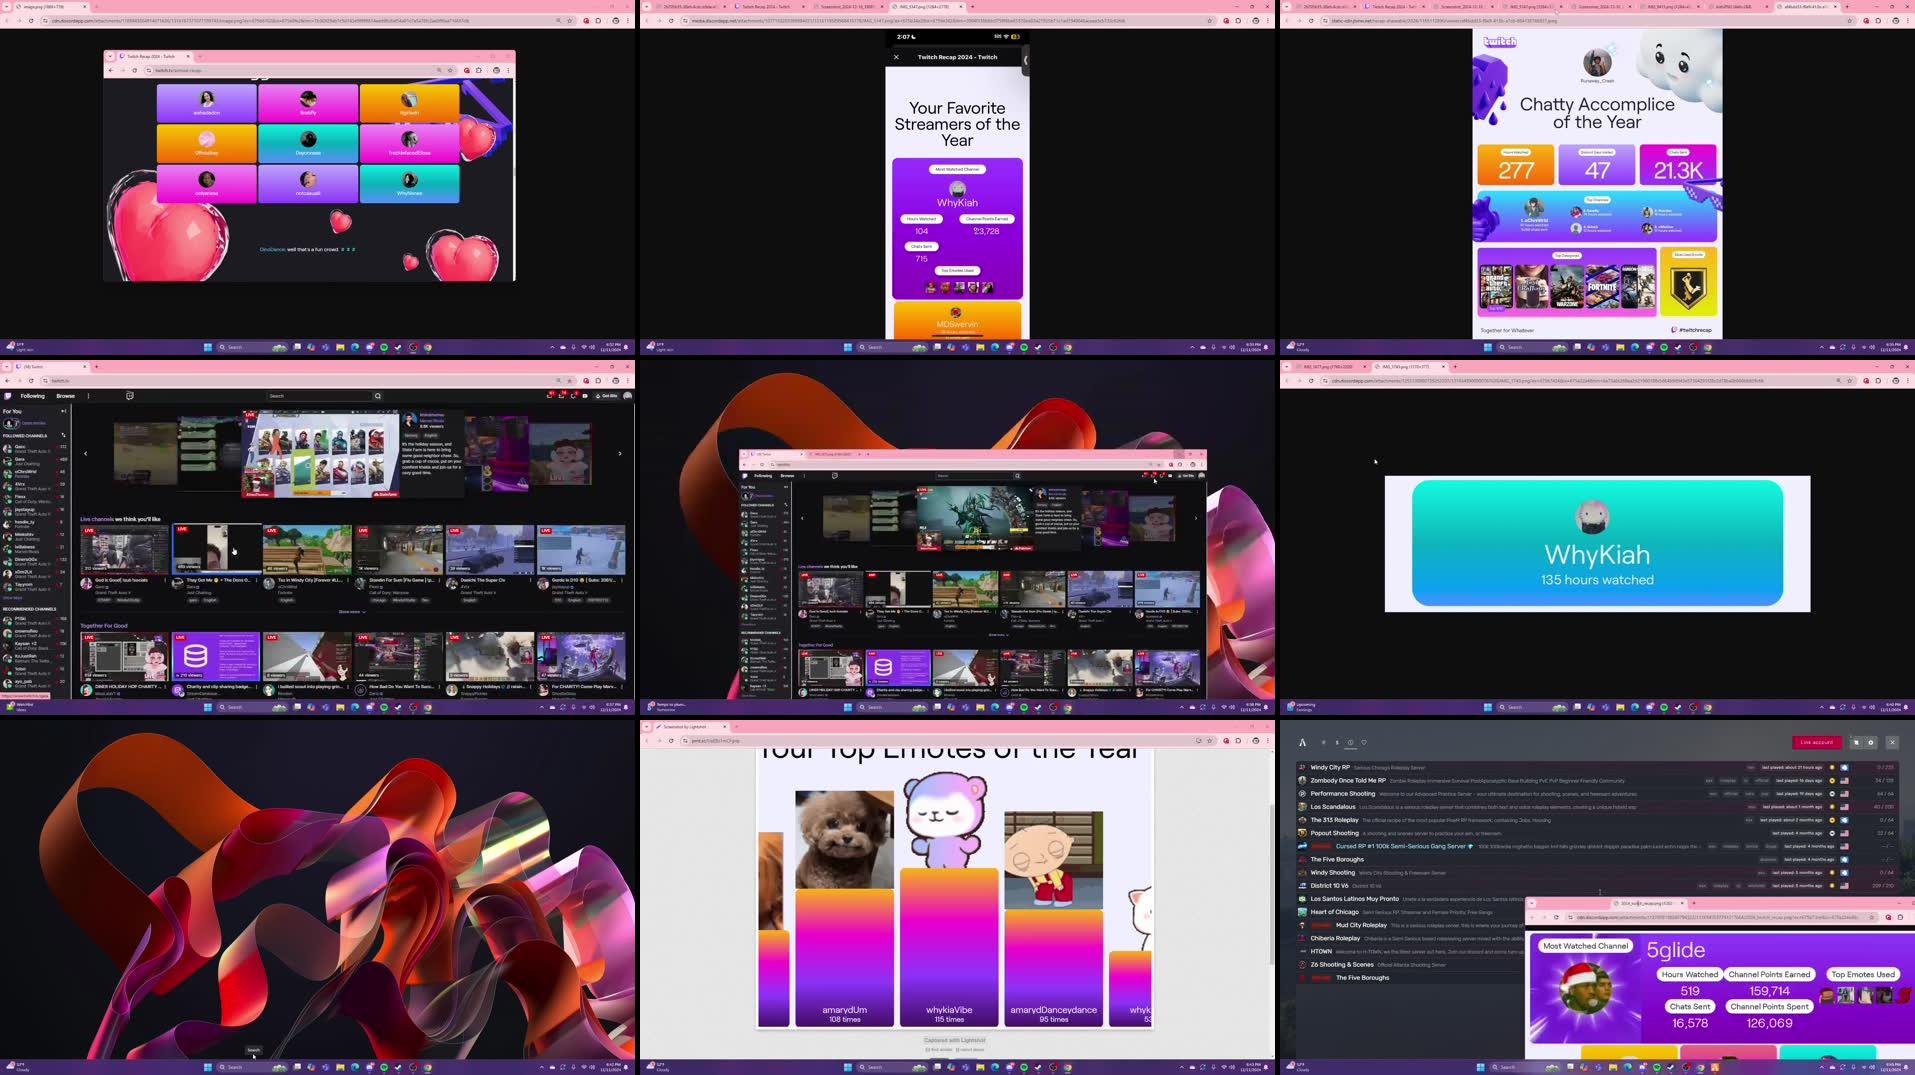The image size is (1915, 1075).
Task: Open Following on full-screen Twitch homepage
Action: coord(33,396)
